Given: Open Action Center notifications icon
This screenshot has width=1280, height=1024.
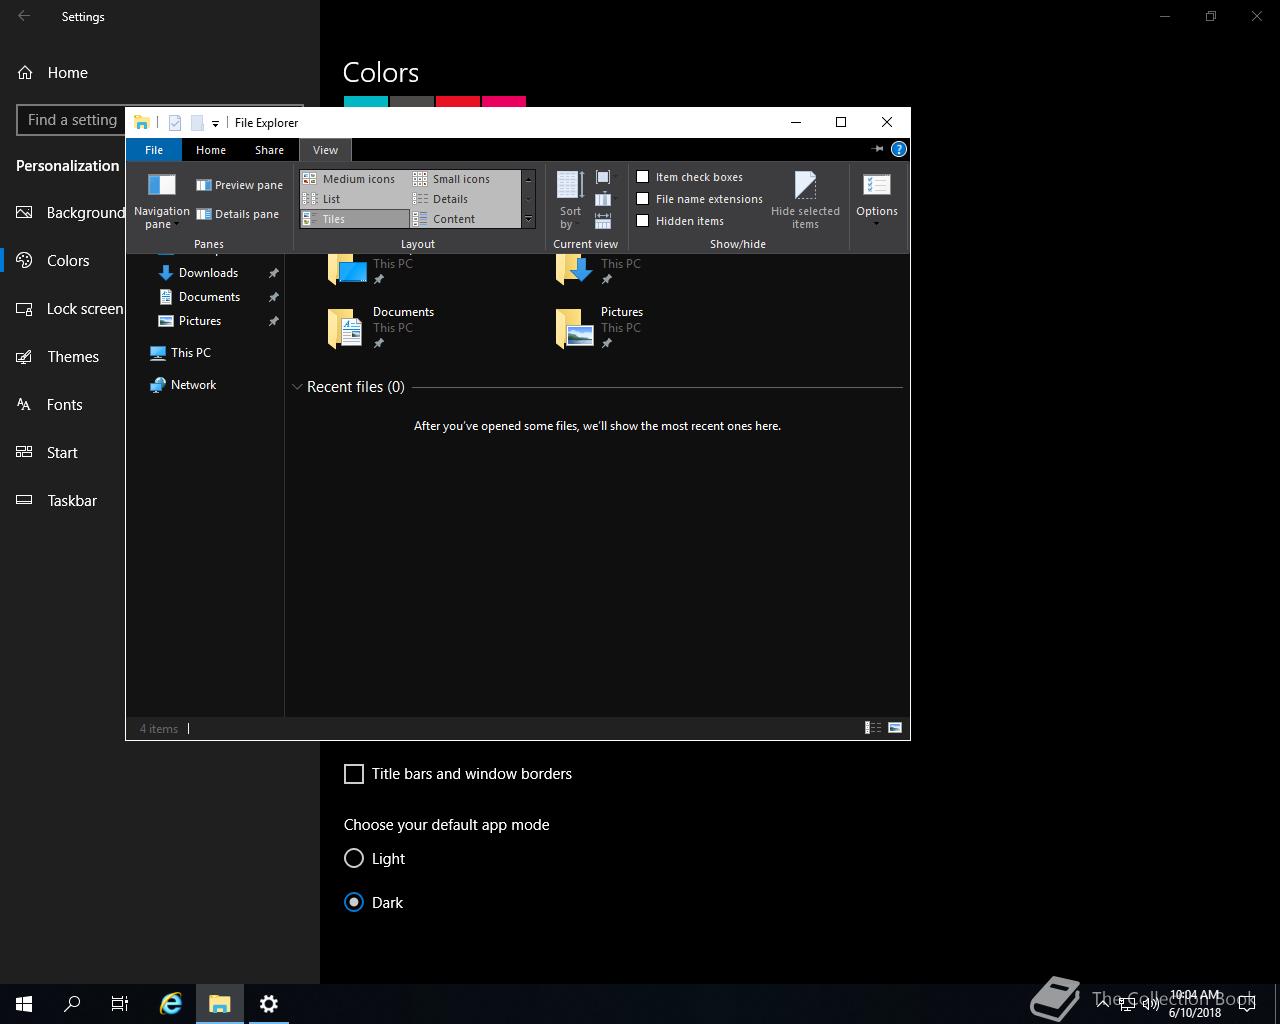Looking at the screenshot, I should [x=1247, y=1004].
